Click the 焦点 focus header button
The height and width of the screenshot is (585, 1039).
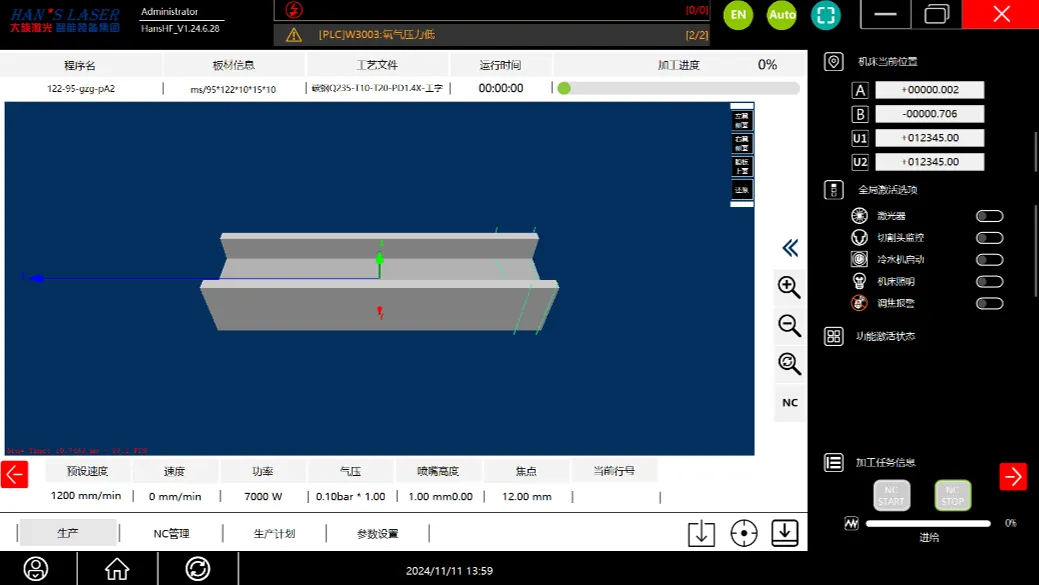[526, 471]
